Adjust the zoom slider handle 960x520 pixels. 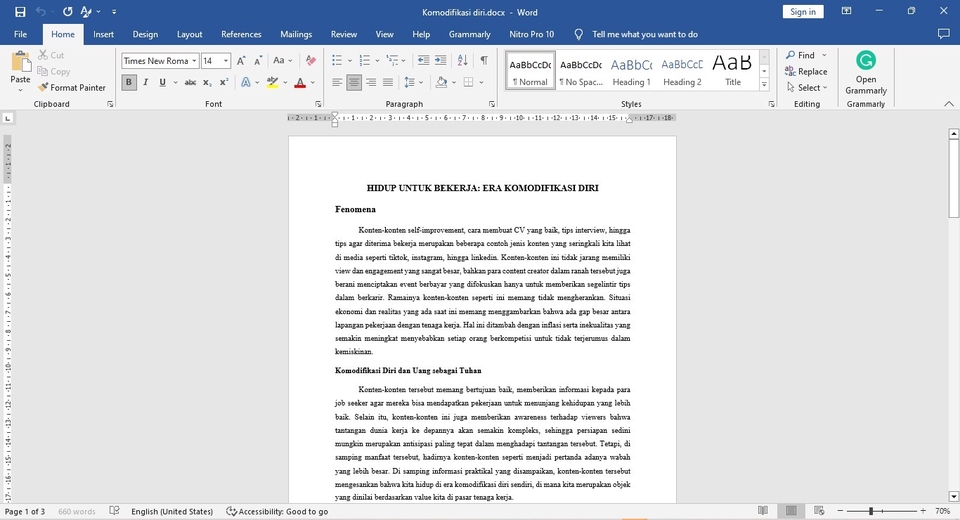pyautogui.click(x=871, y=511)
